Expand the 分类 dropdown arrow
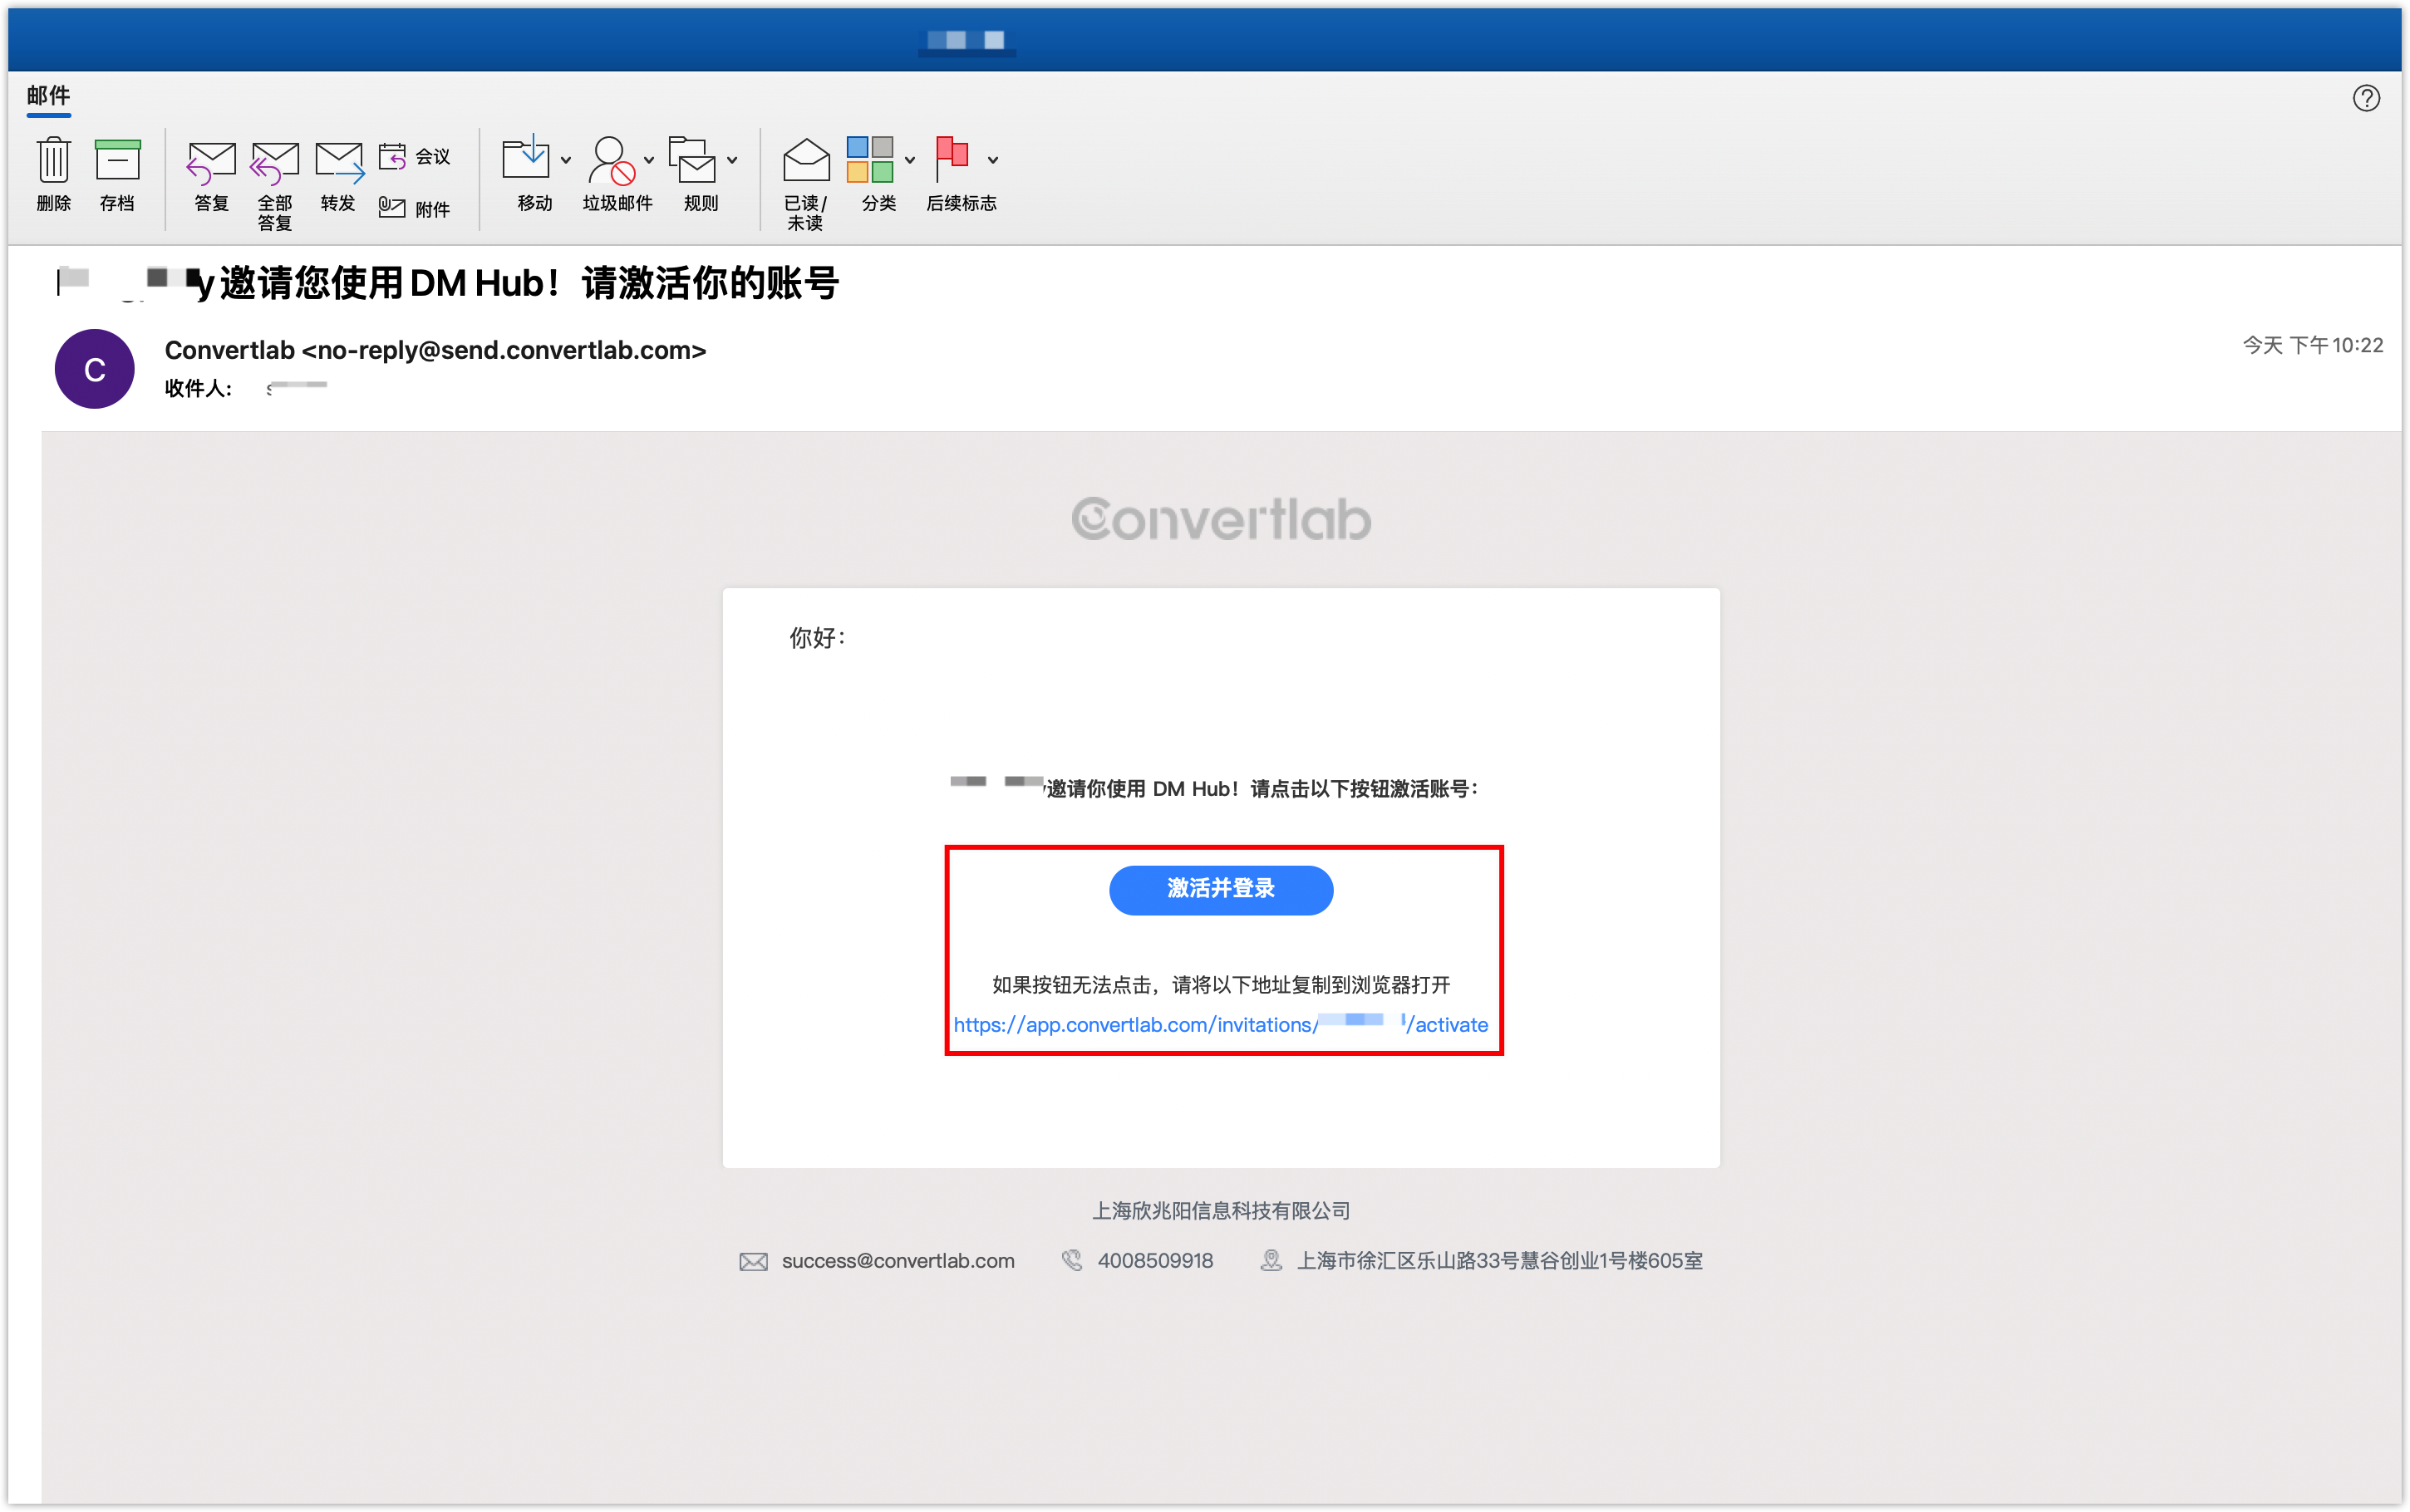The image size is (2410, 1512). 910,160
